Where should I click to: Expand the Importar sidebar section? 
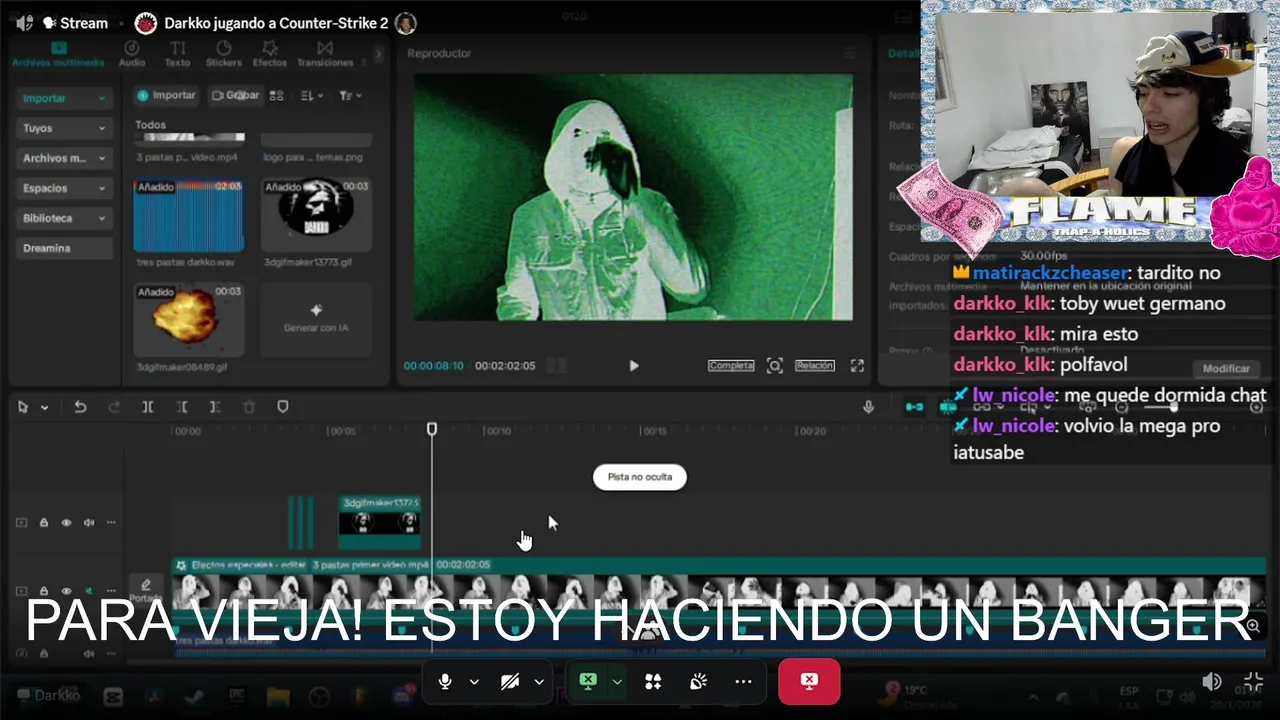pos(64,98)
